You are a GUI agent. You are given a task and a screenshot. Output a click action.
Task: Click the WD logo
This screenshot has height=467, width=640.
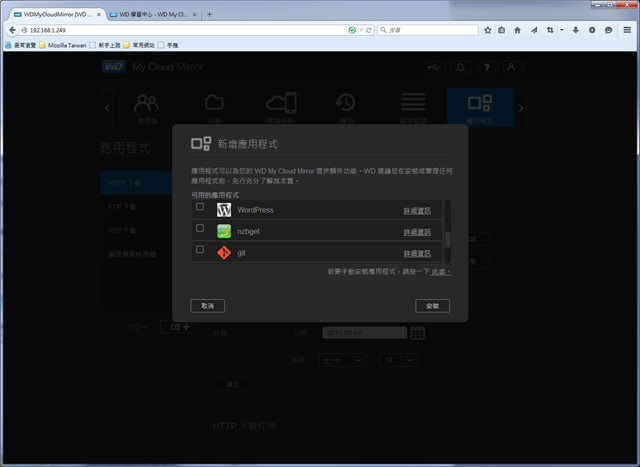[113, 67]
